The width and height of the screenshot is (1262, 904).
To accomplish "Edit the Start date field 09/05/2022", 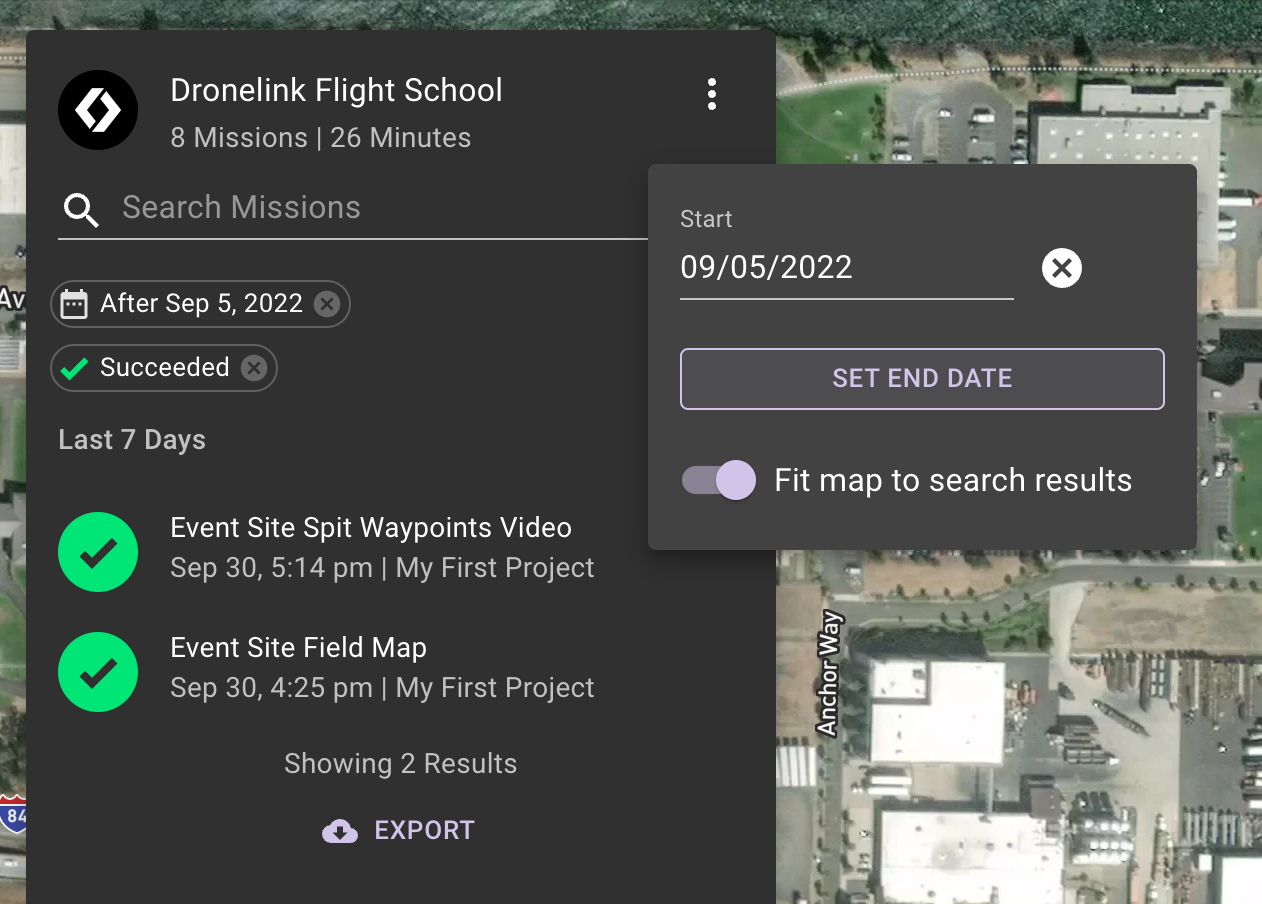I will pos(847,268).
